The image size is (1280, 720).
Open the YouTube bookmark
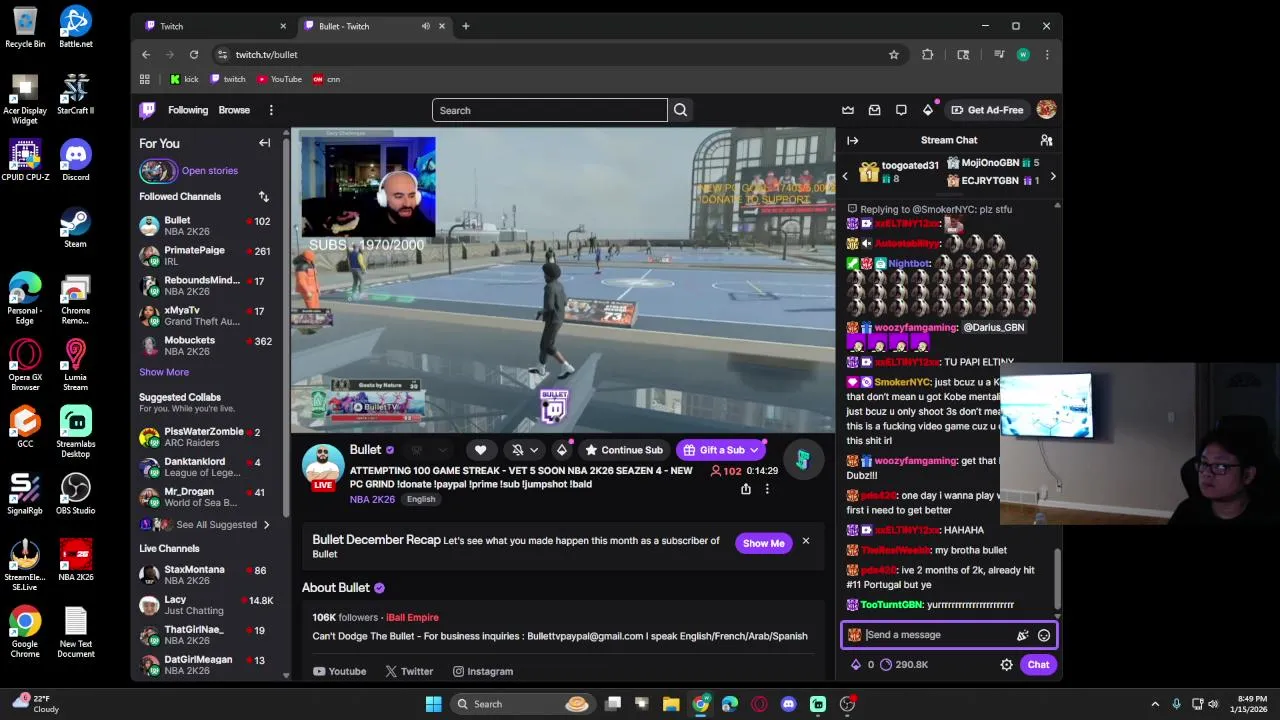click(279, 79)
